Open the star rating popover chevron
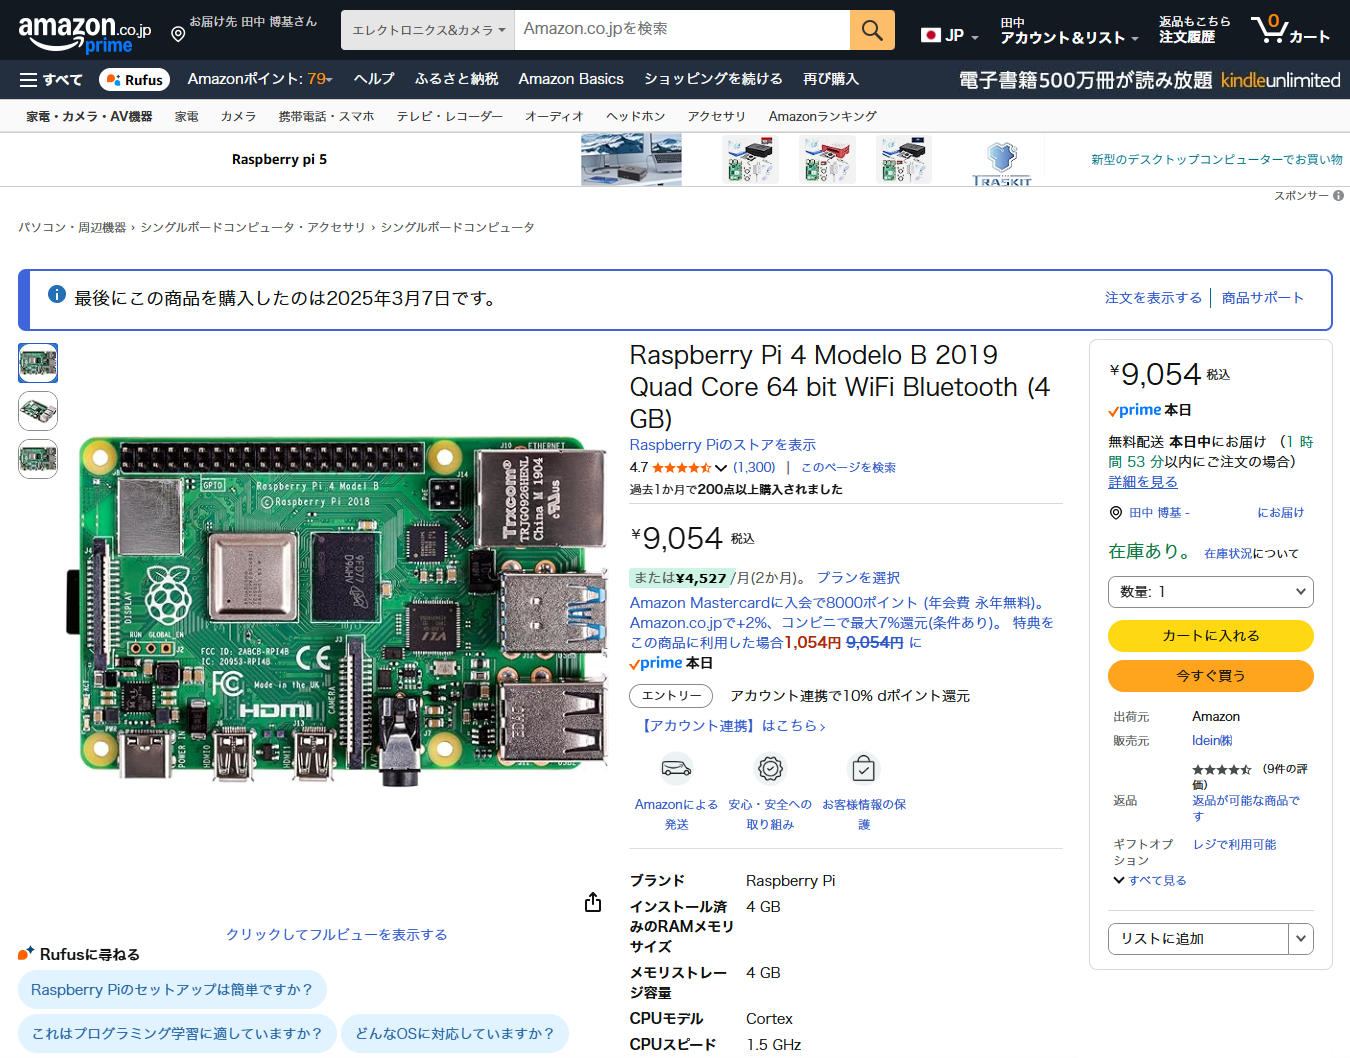1350x1058 pixels. point(721,468)
